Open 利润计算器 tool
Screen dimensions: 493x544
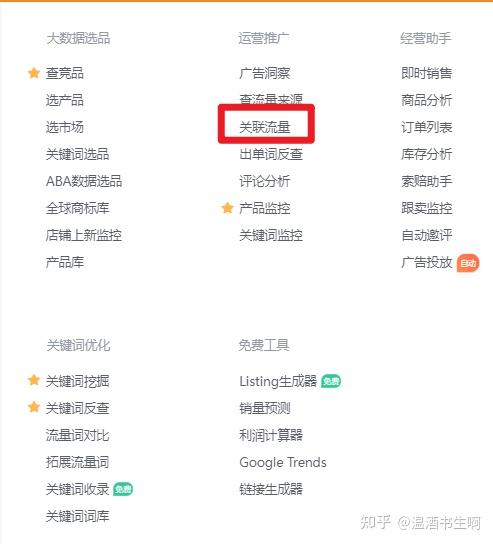point(271,435)
